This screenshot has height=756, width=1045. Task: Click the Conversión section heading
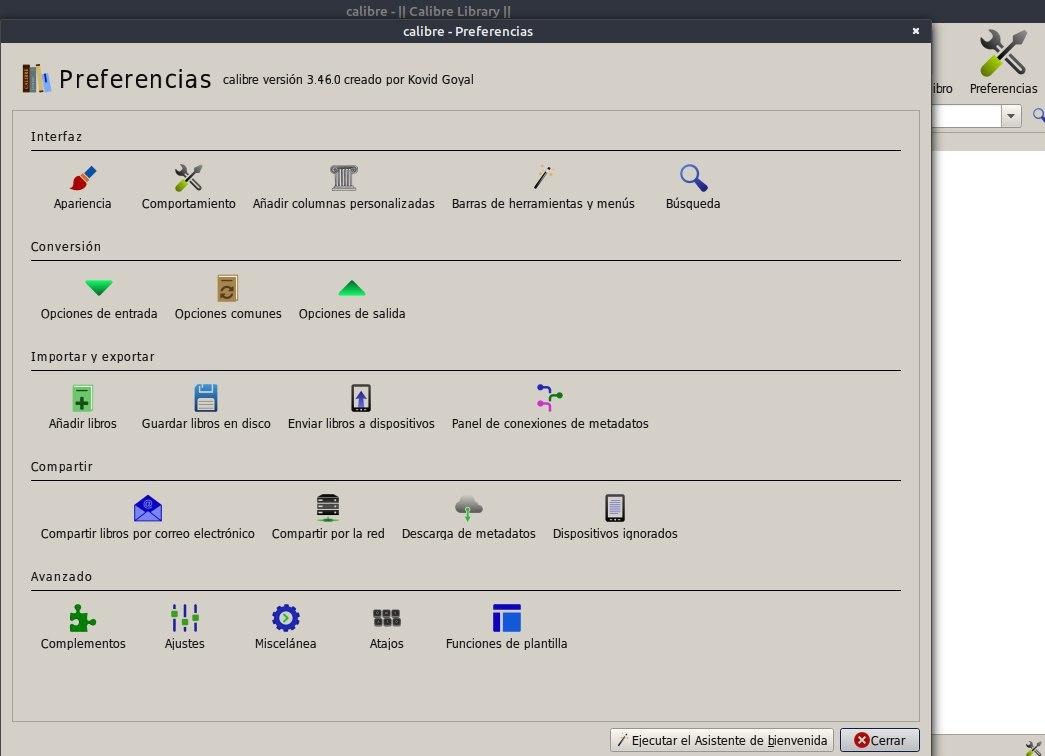coord(66,247)
